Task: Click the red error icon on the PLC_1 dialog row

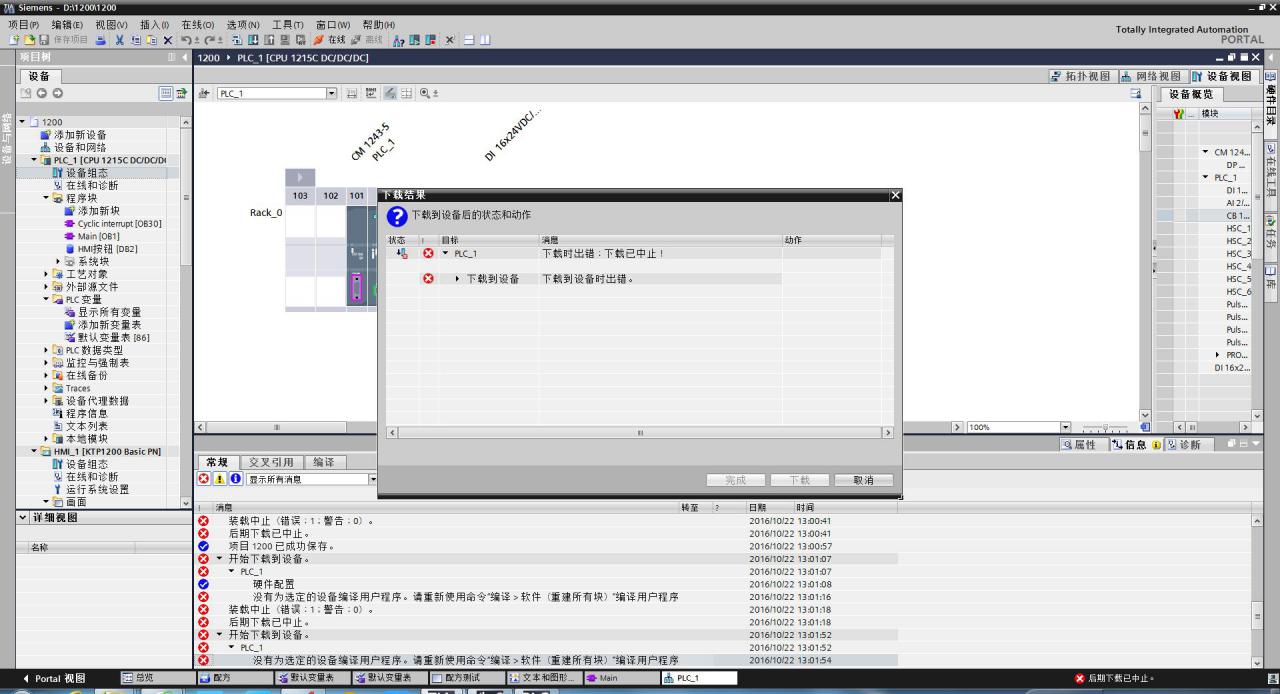Action: click(x=428, y=253)
